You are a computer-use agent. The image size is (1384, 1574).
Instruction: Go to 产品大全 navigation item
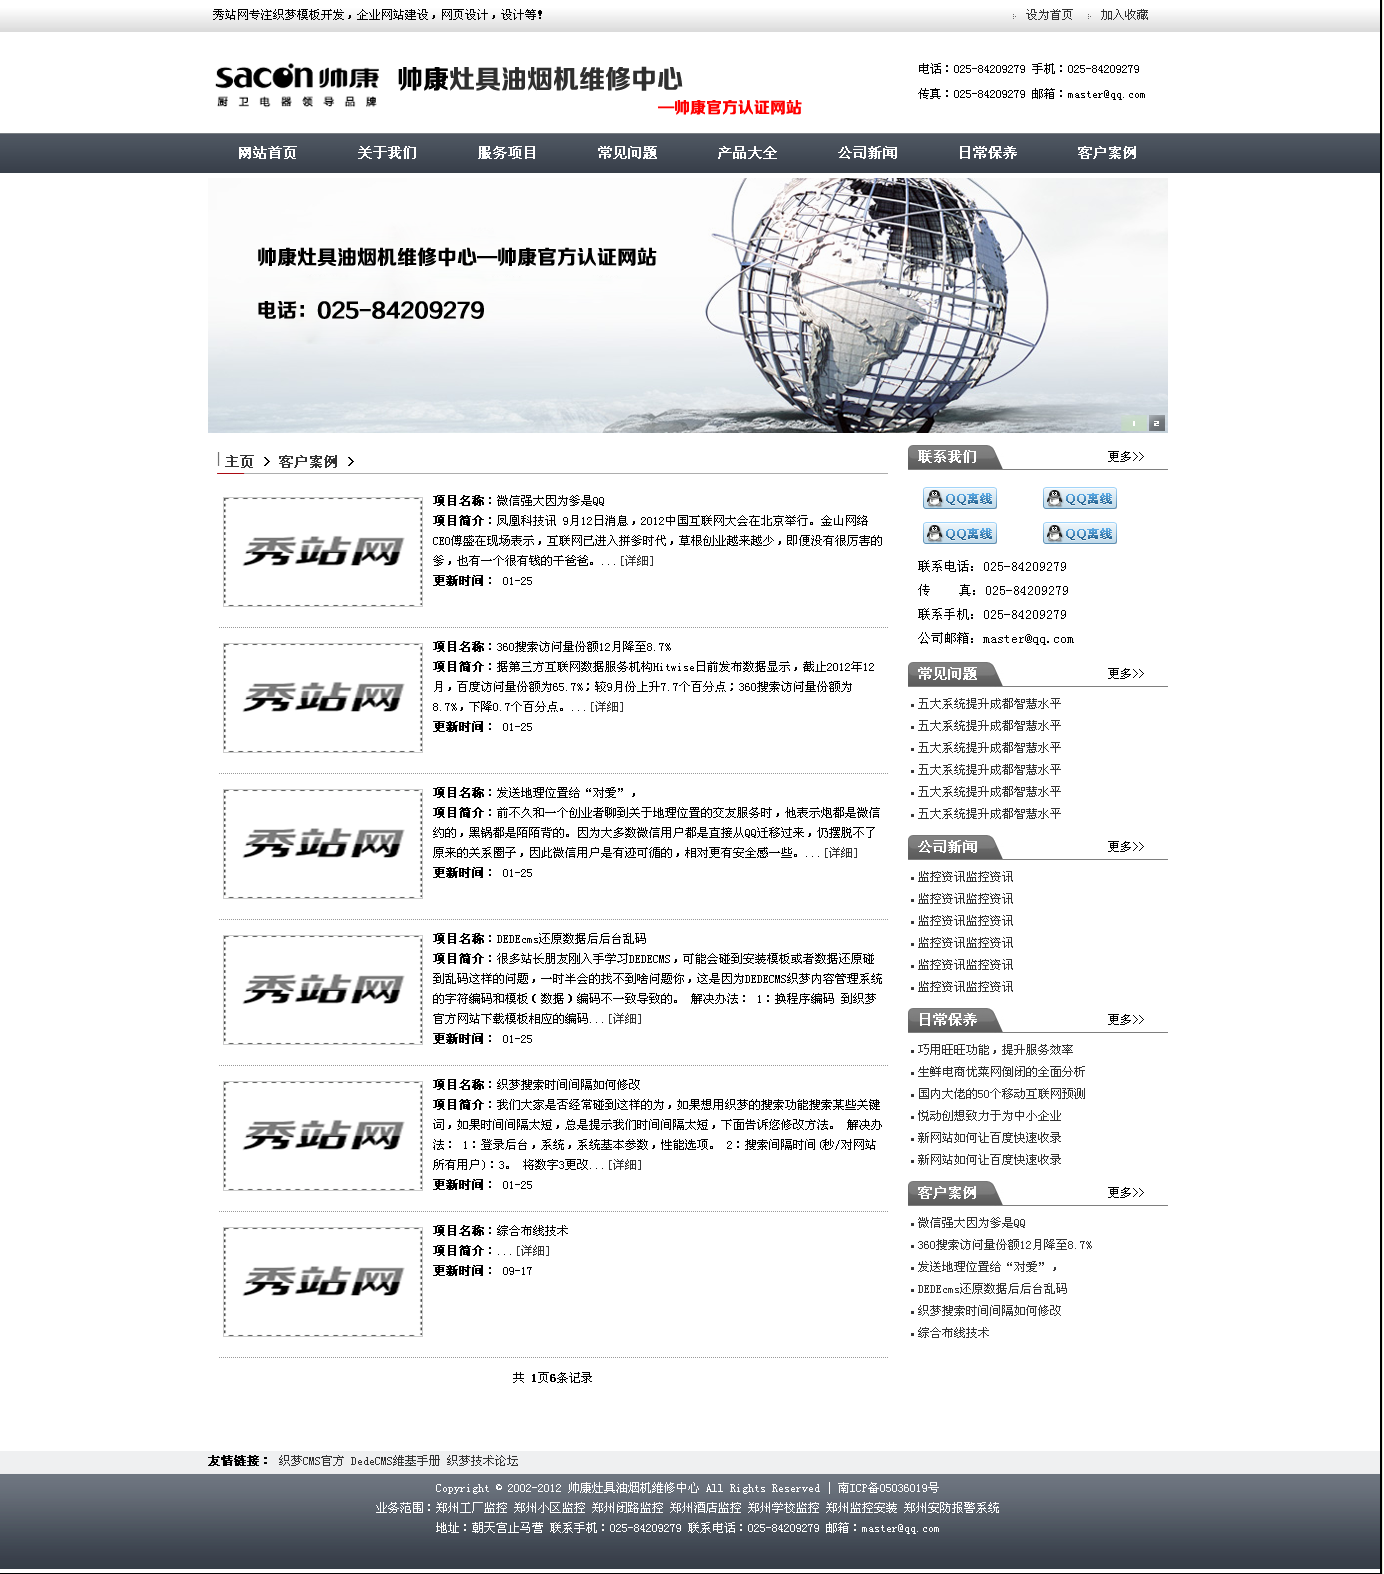(x=747, y=153)
